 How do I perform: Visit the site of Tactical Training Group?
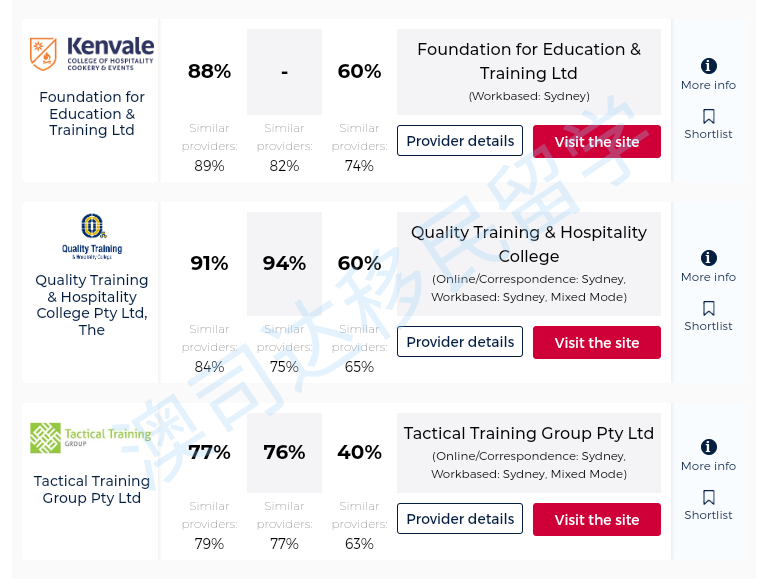(x=597, y=520)
